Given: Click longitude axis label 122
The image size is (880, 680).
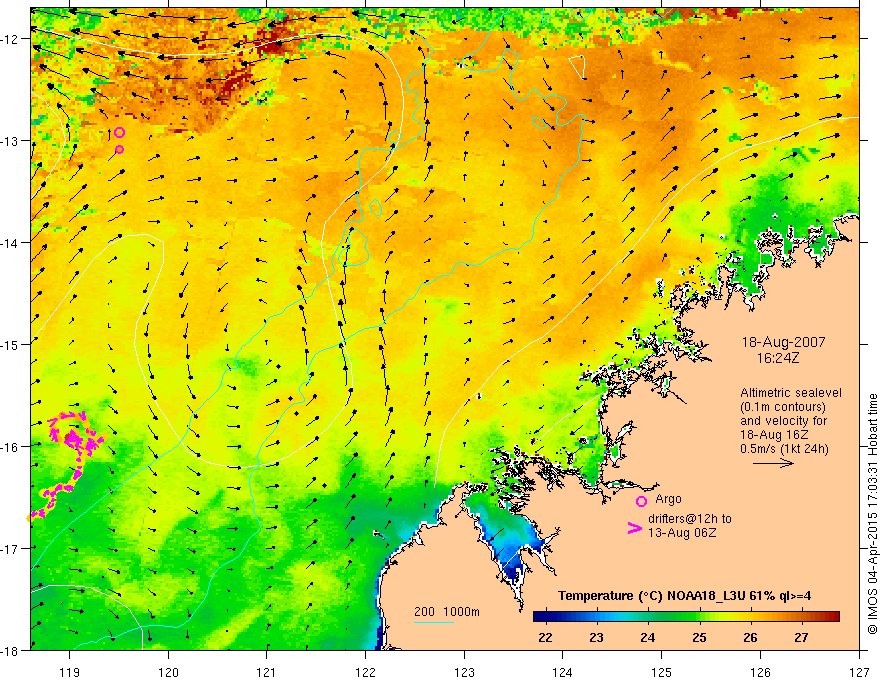Looking at the screenshot, I should tap(365, 672).
